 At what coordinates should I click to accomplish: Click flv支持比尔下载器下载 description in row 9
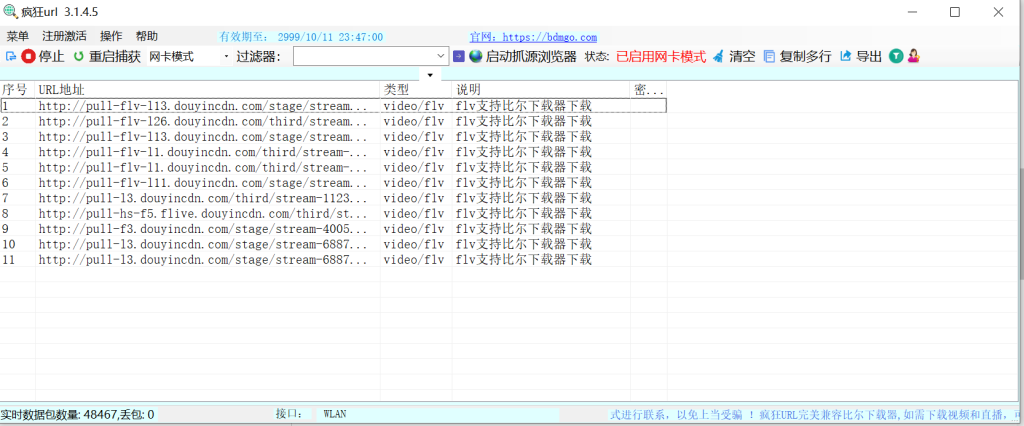coord(524,229)
